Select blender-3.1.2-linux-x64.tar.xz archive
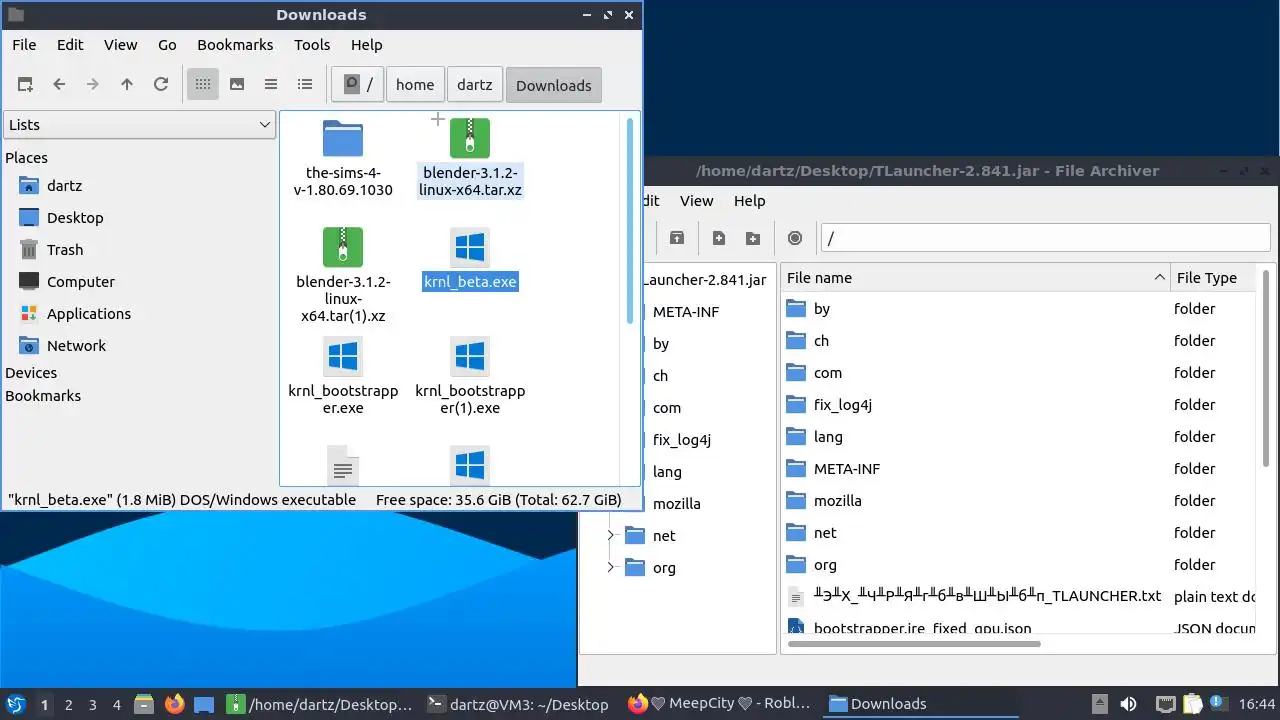 [470, 157]
